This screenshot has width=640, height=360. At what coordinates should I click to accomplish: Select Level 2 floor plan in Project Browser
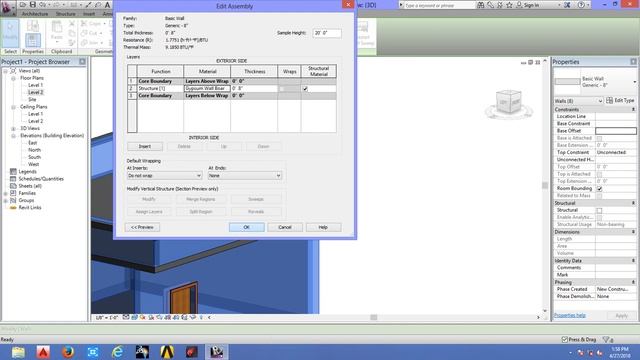point(36,92)
